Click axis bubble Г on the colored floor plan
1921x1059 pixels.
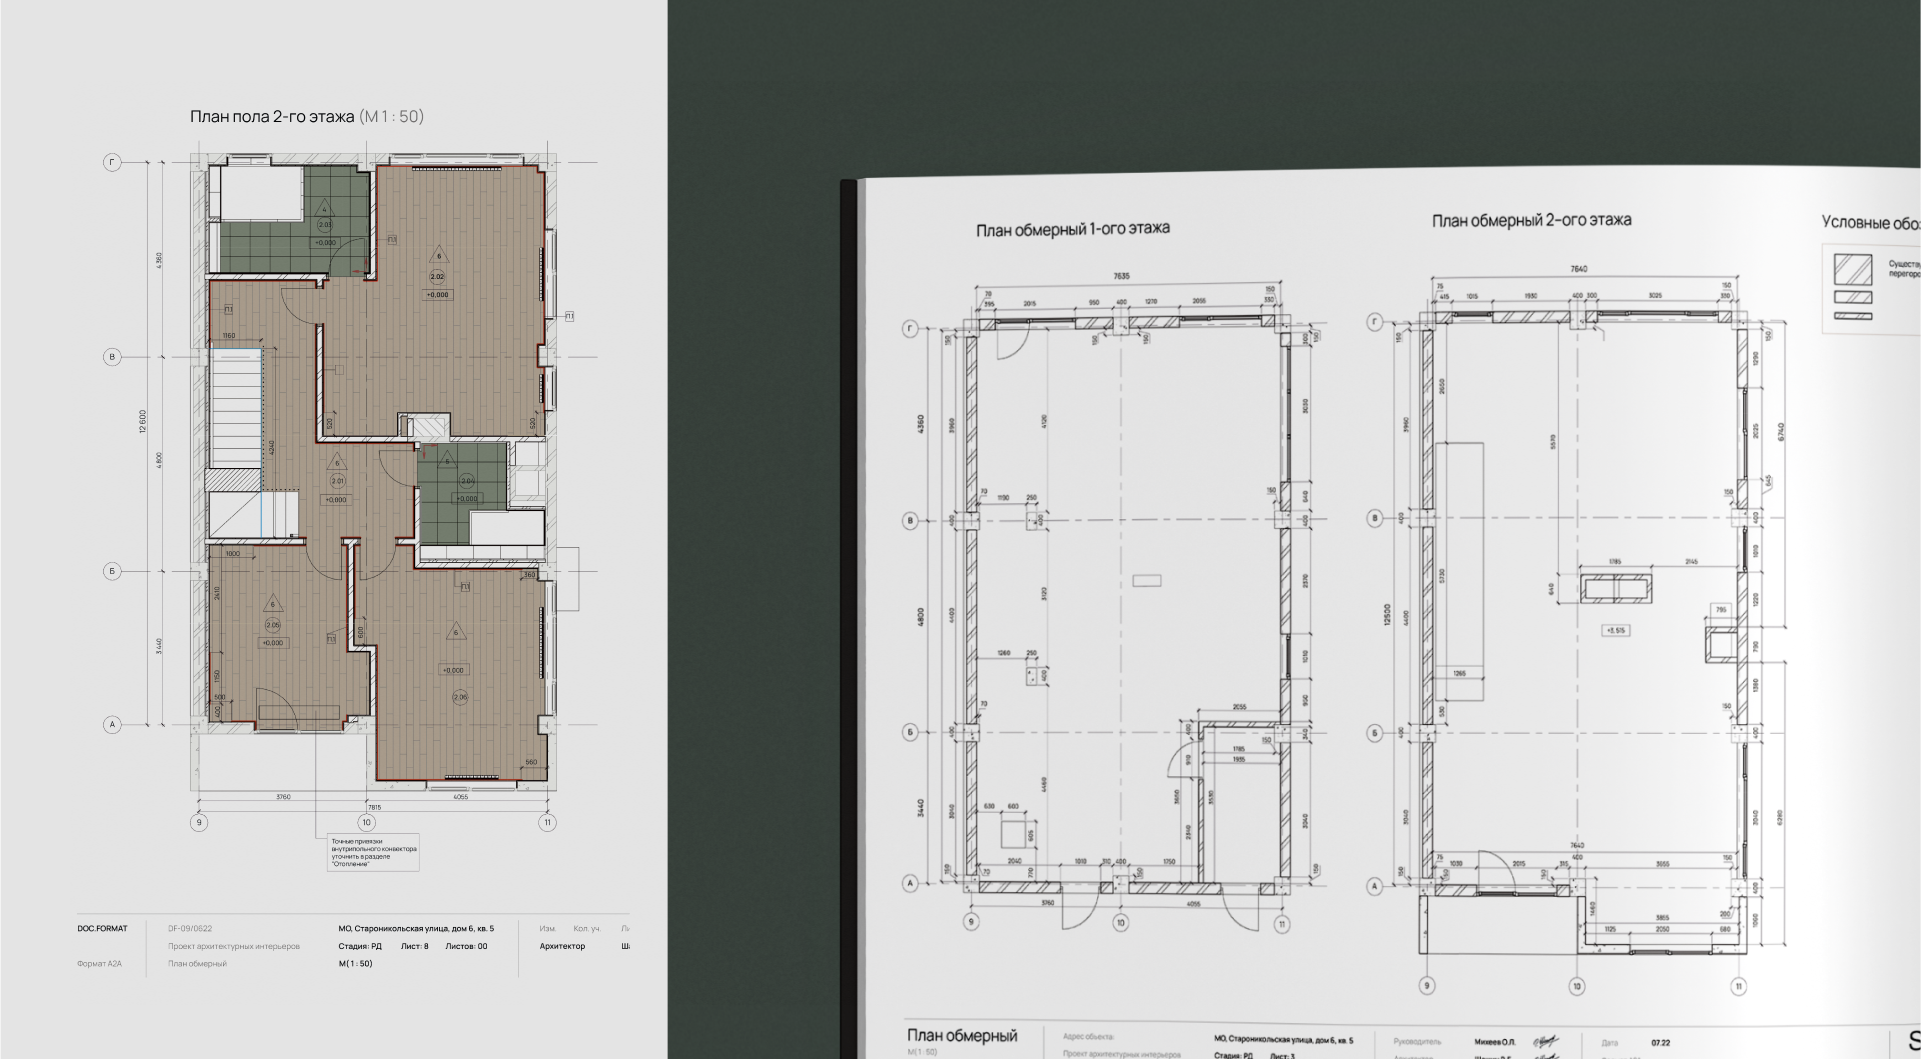coord(112,162)
